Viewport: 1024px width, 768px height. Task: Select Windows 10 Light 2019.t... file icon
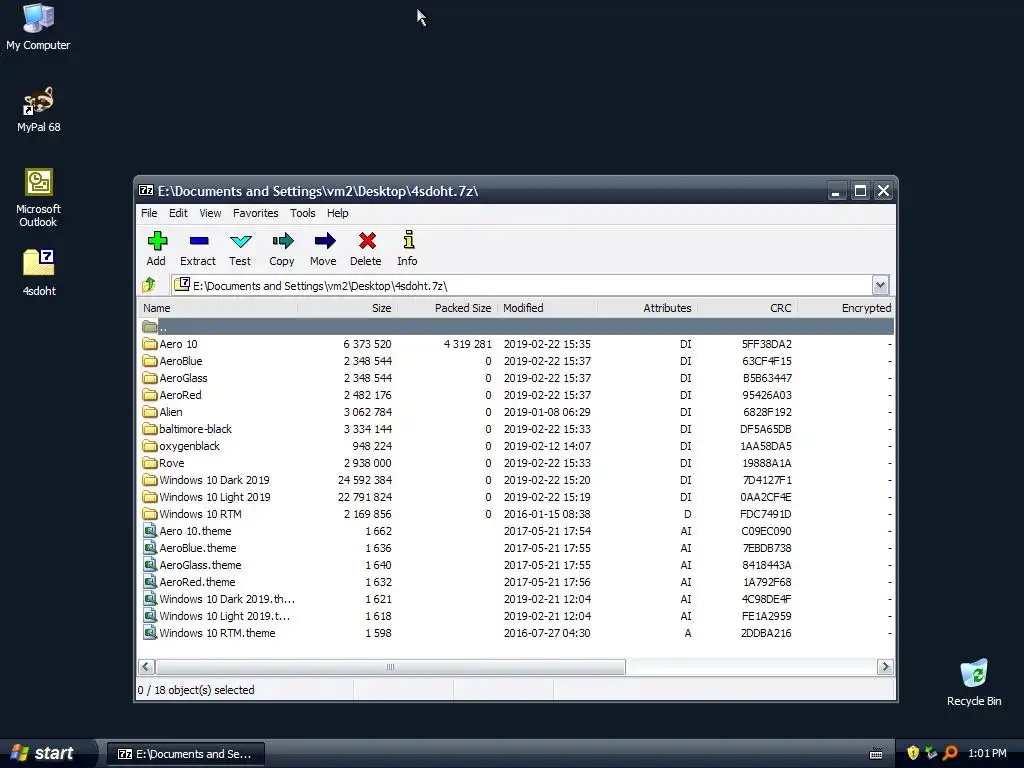click(x=150, y=615)
